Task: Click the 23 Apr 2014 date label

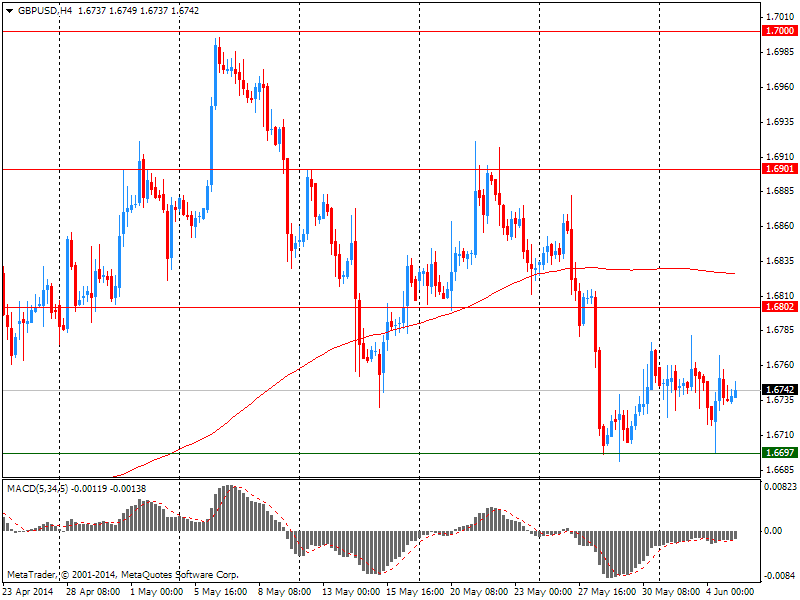Action: click(28, 592)
